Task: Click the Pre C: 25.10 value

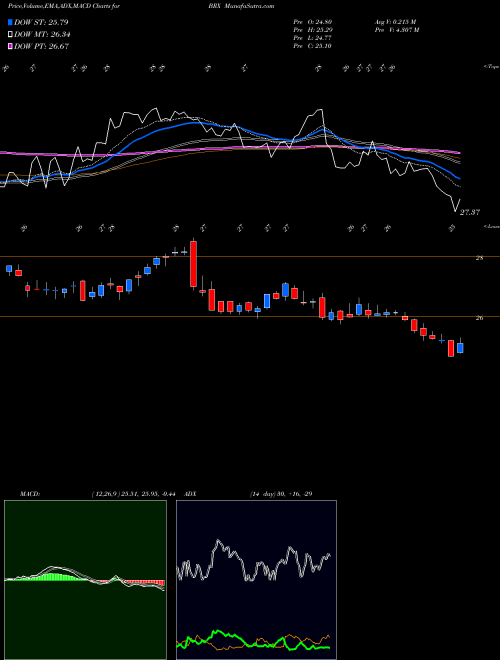Action: pyautogui.click(x=313, y=46)
